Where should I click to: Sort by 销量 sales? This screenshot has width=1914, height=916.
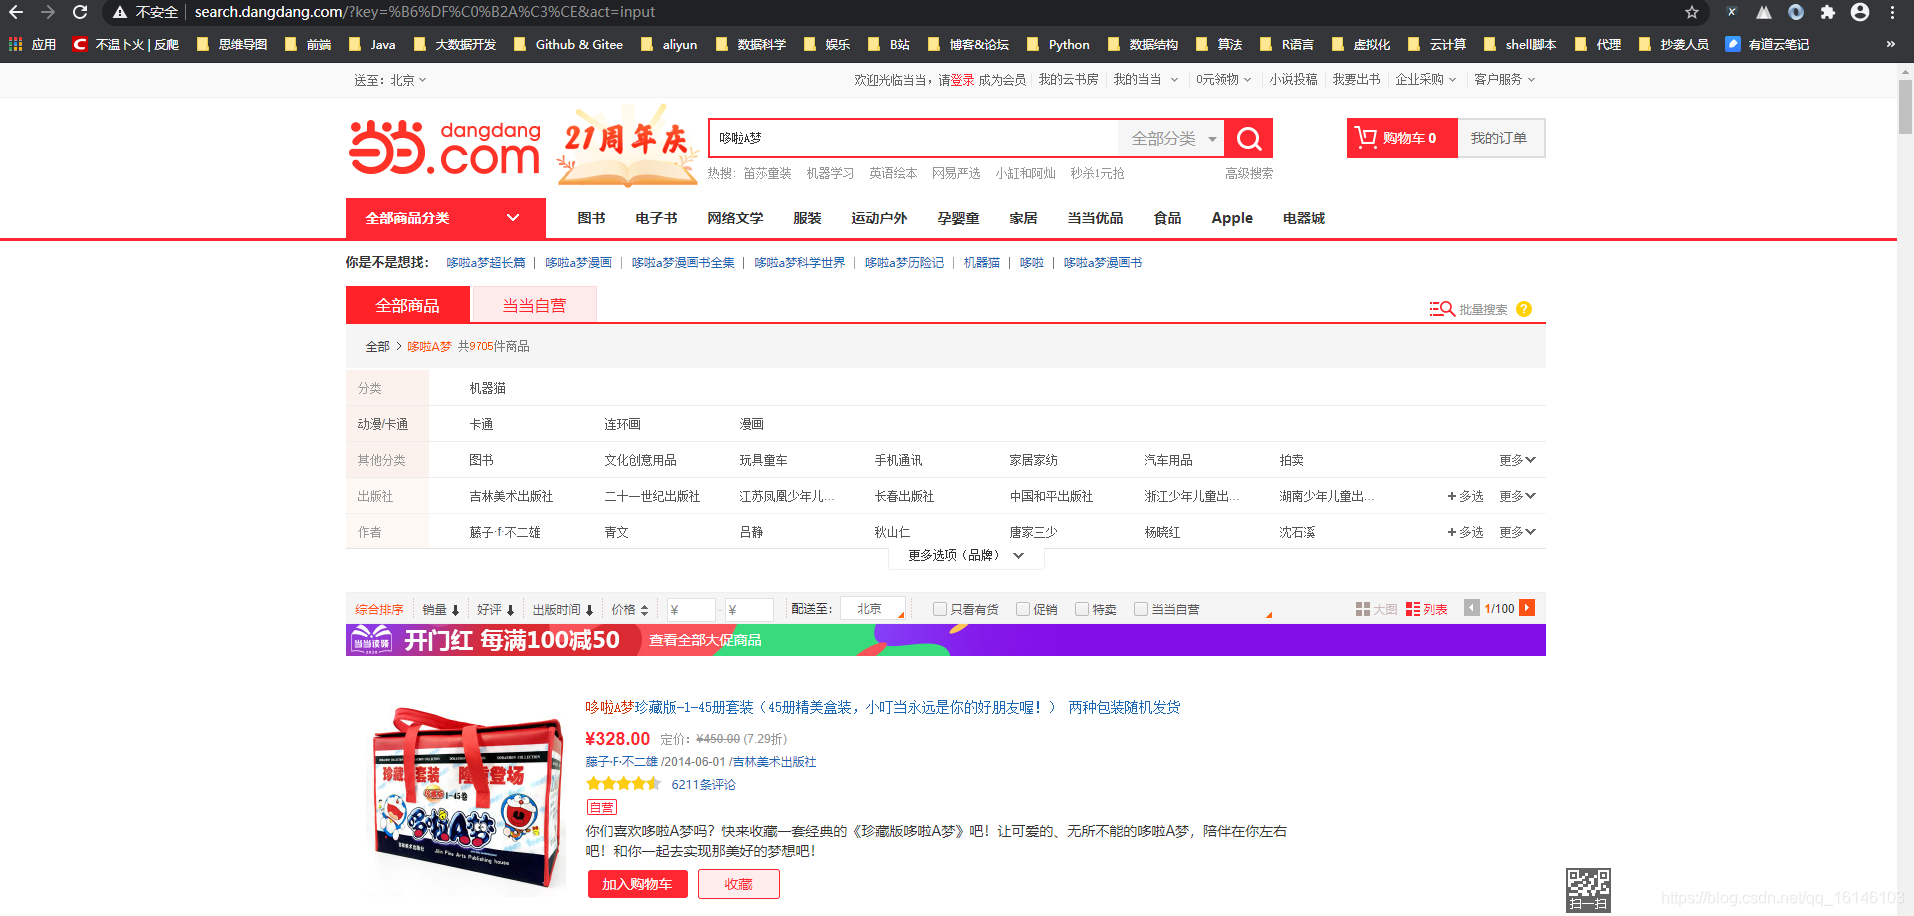point(441,609)
